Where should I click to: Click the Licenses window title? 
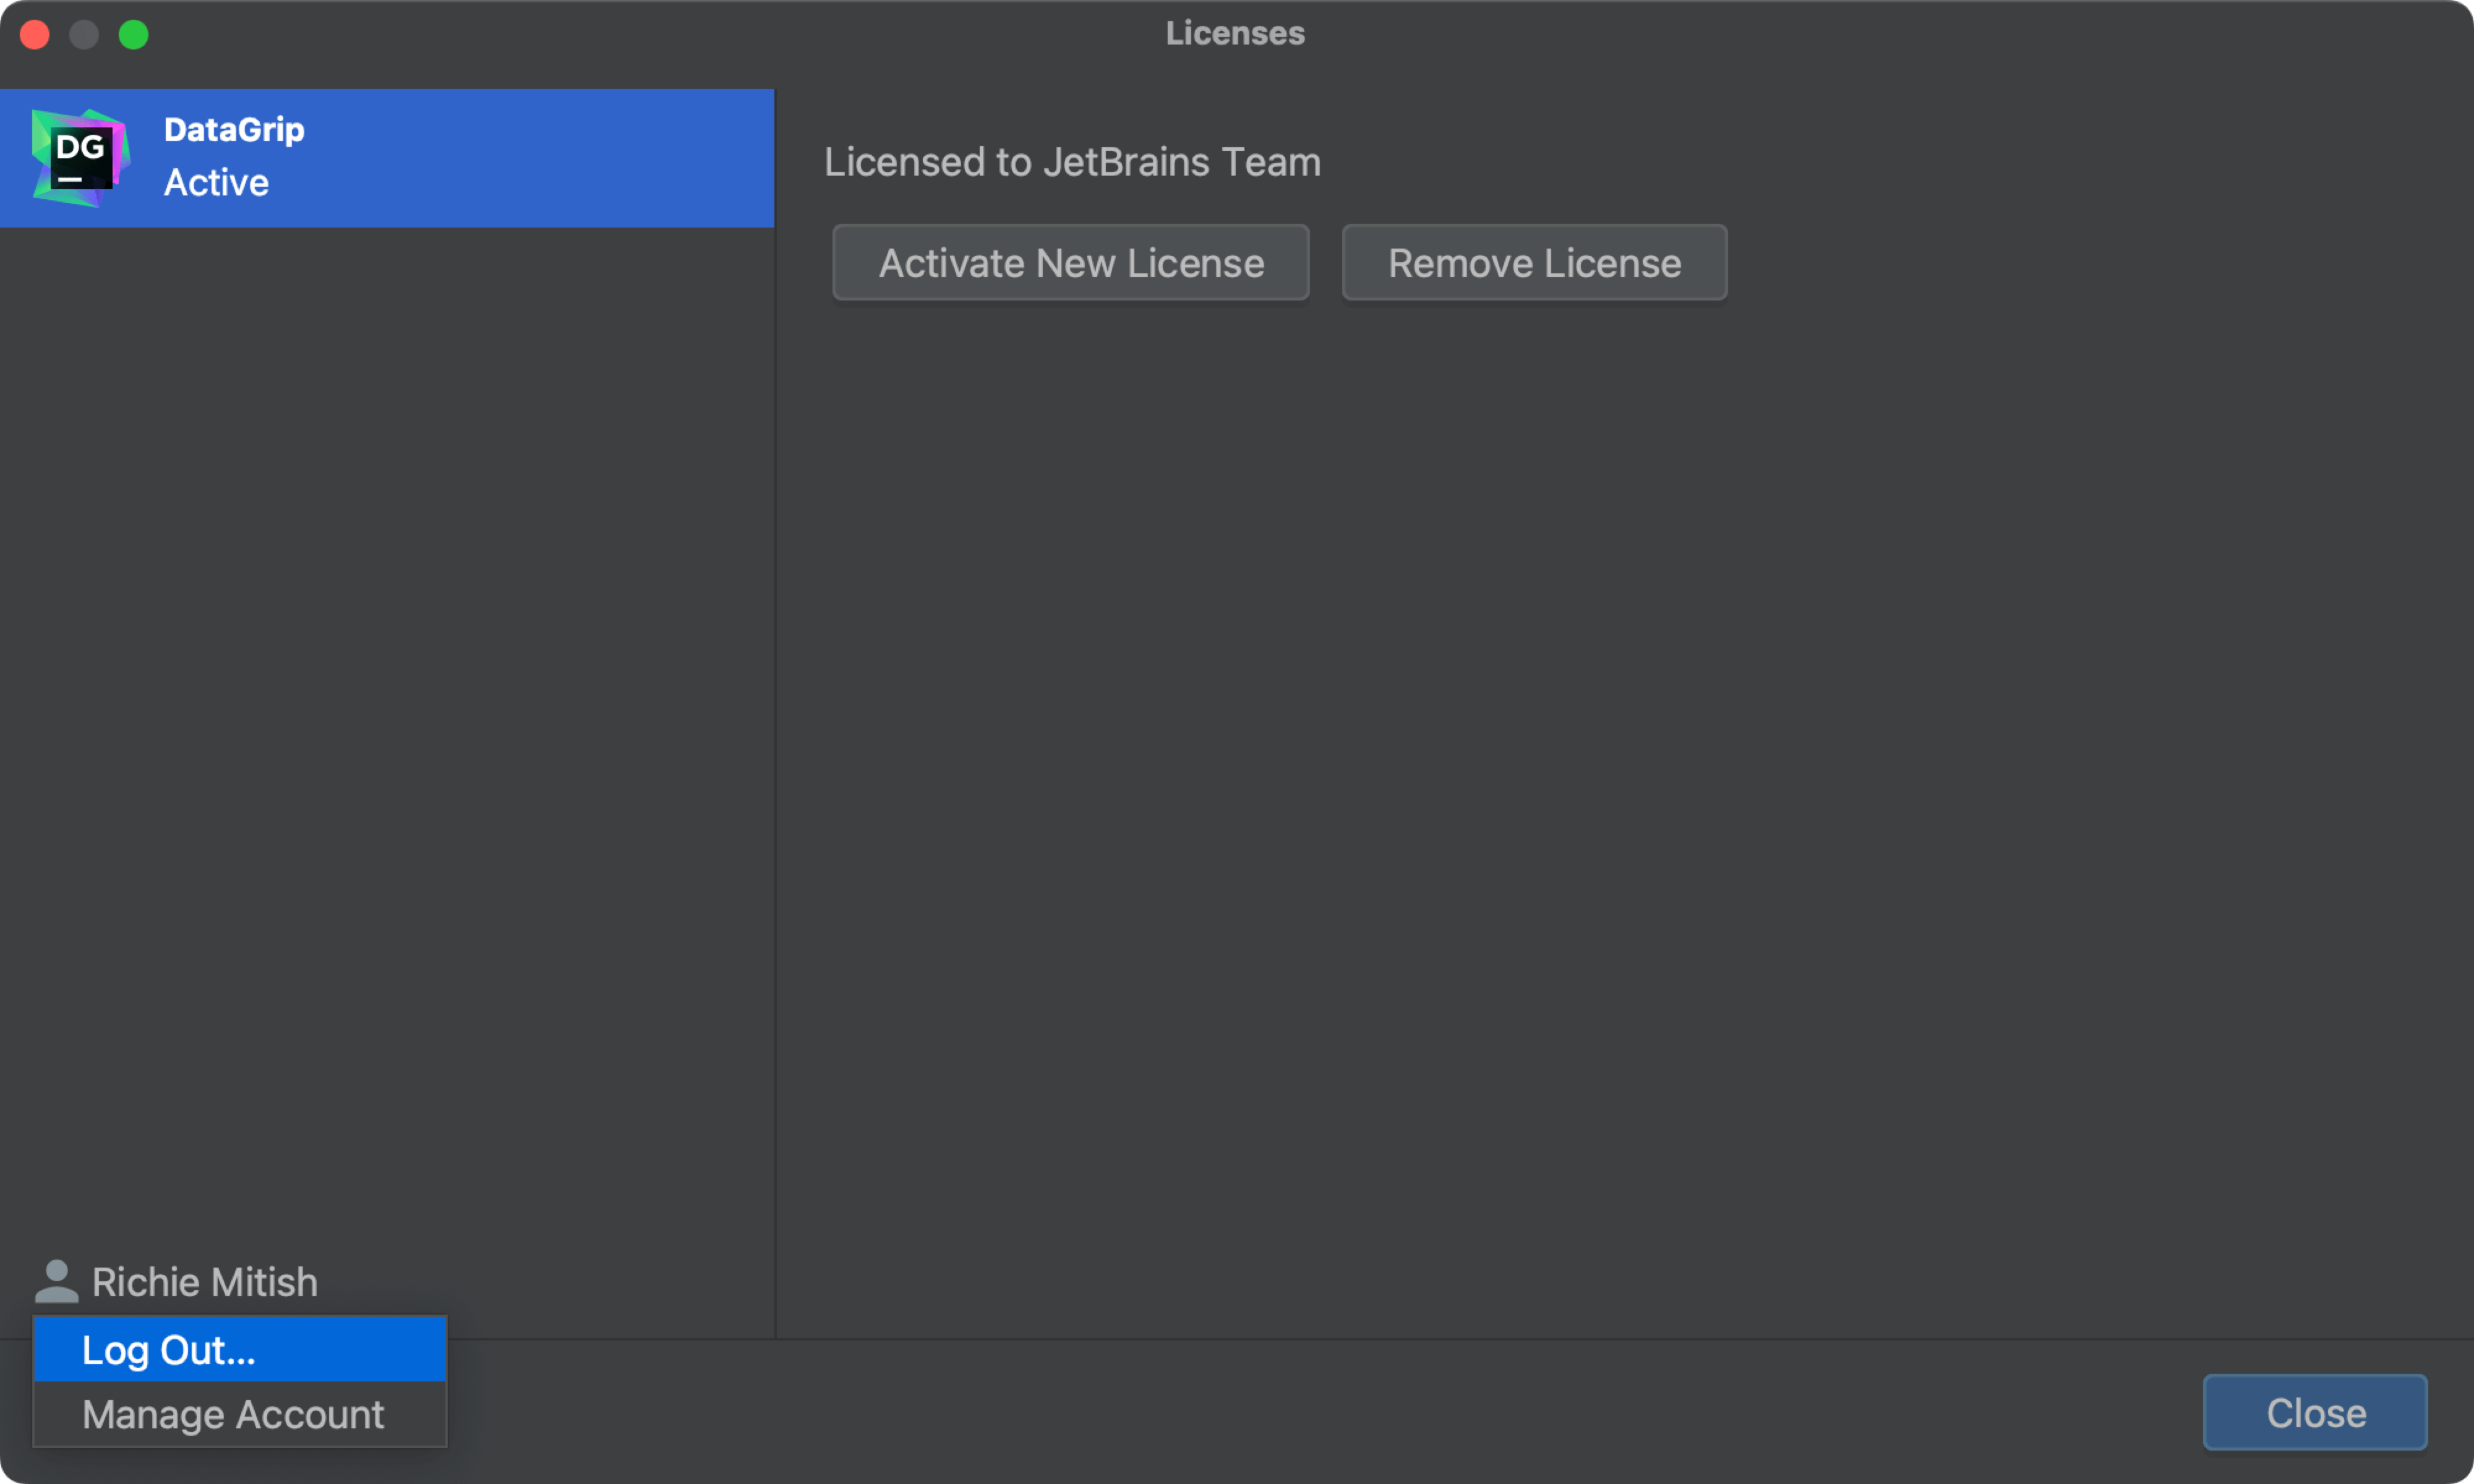1235,33
